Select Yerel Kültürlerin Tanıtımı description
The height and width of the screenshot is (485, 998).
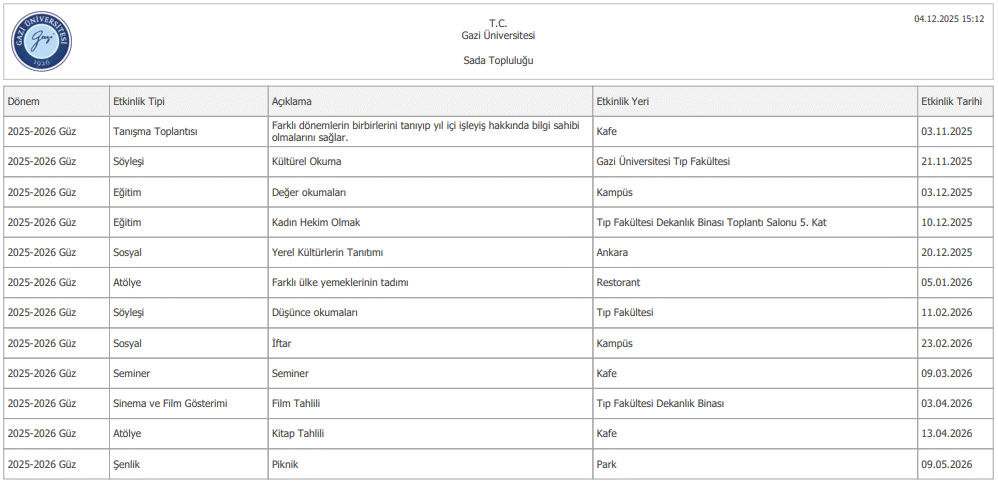(x=327, y=252)
